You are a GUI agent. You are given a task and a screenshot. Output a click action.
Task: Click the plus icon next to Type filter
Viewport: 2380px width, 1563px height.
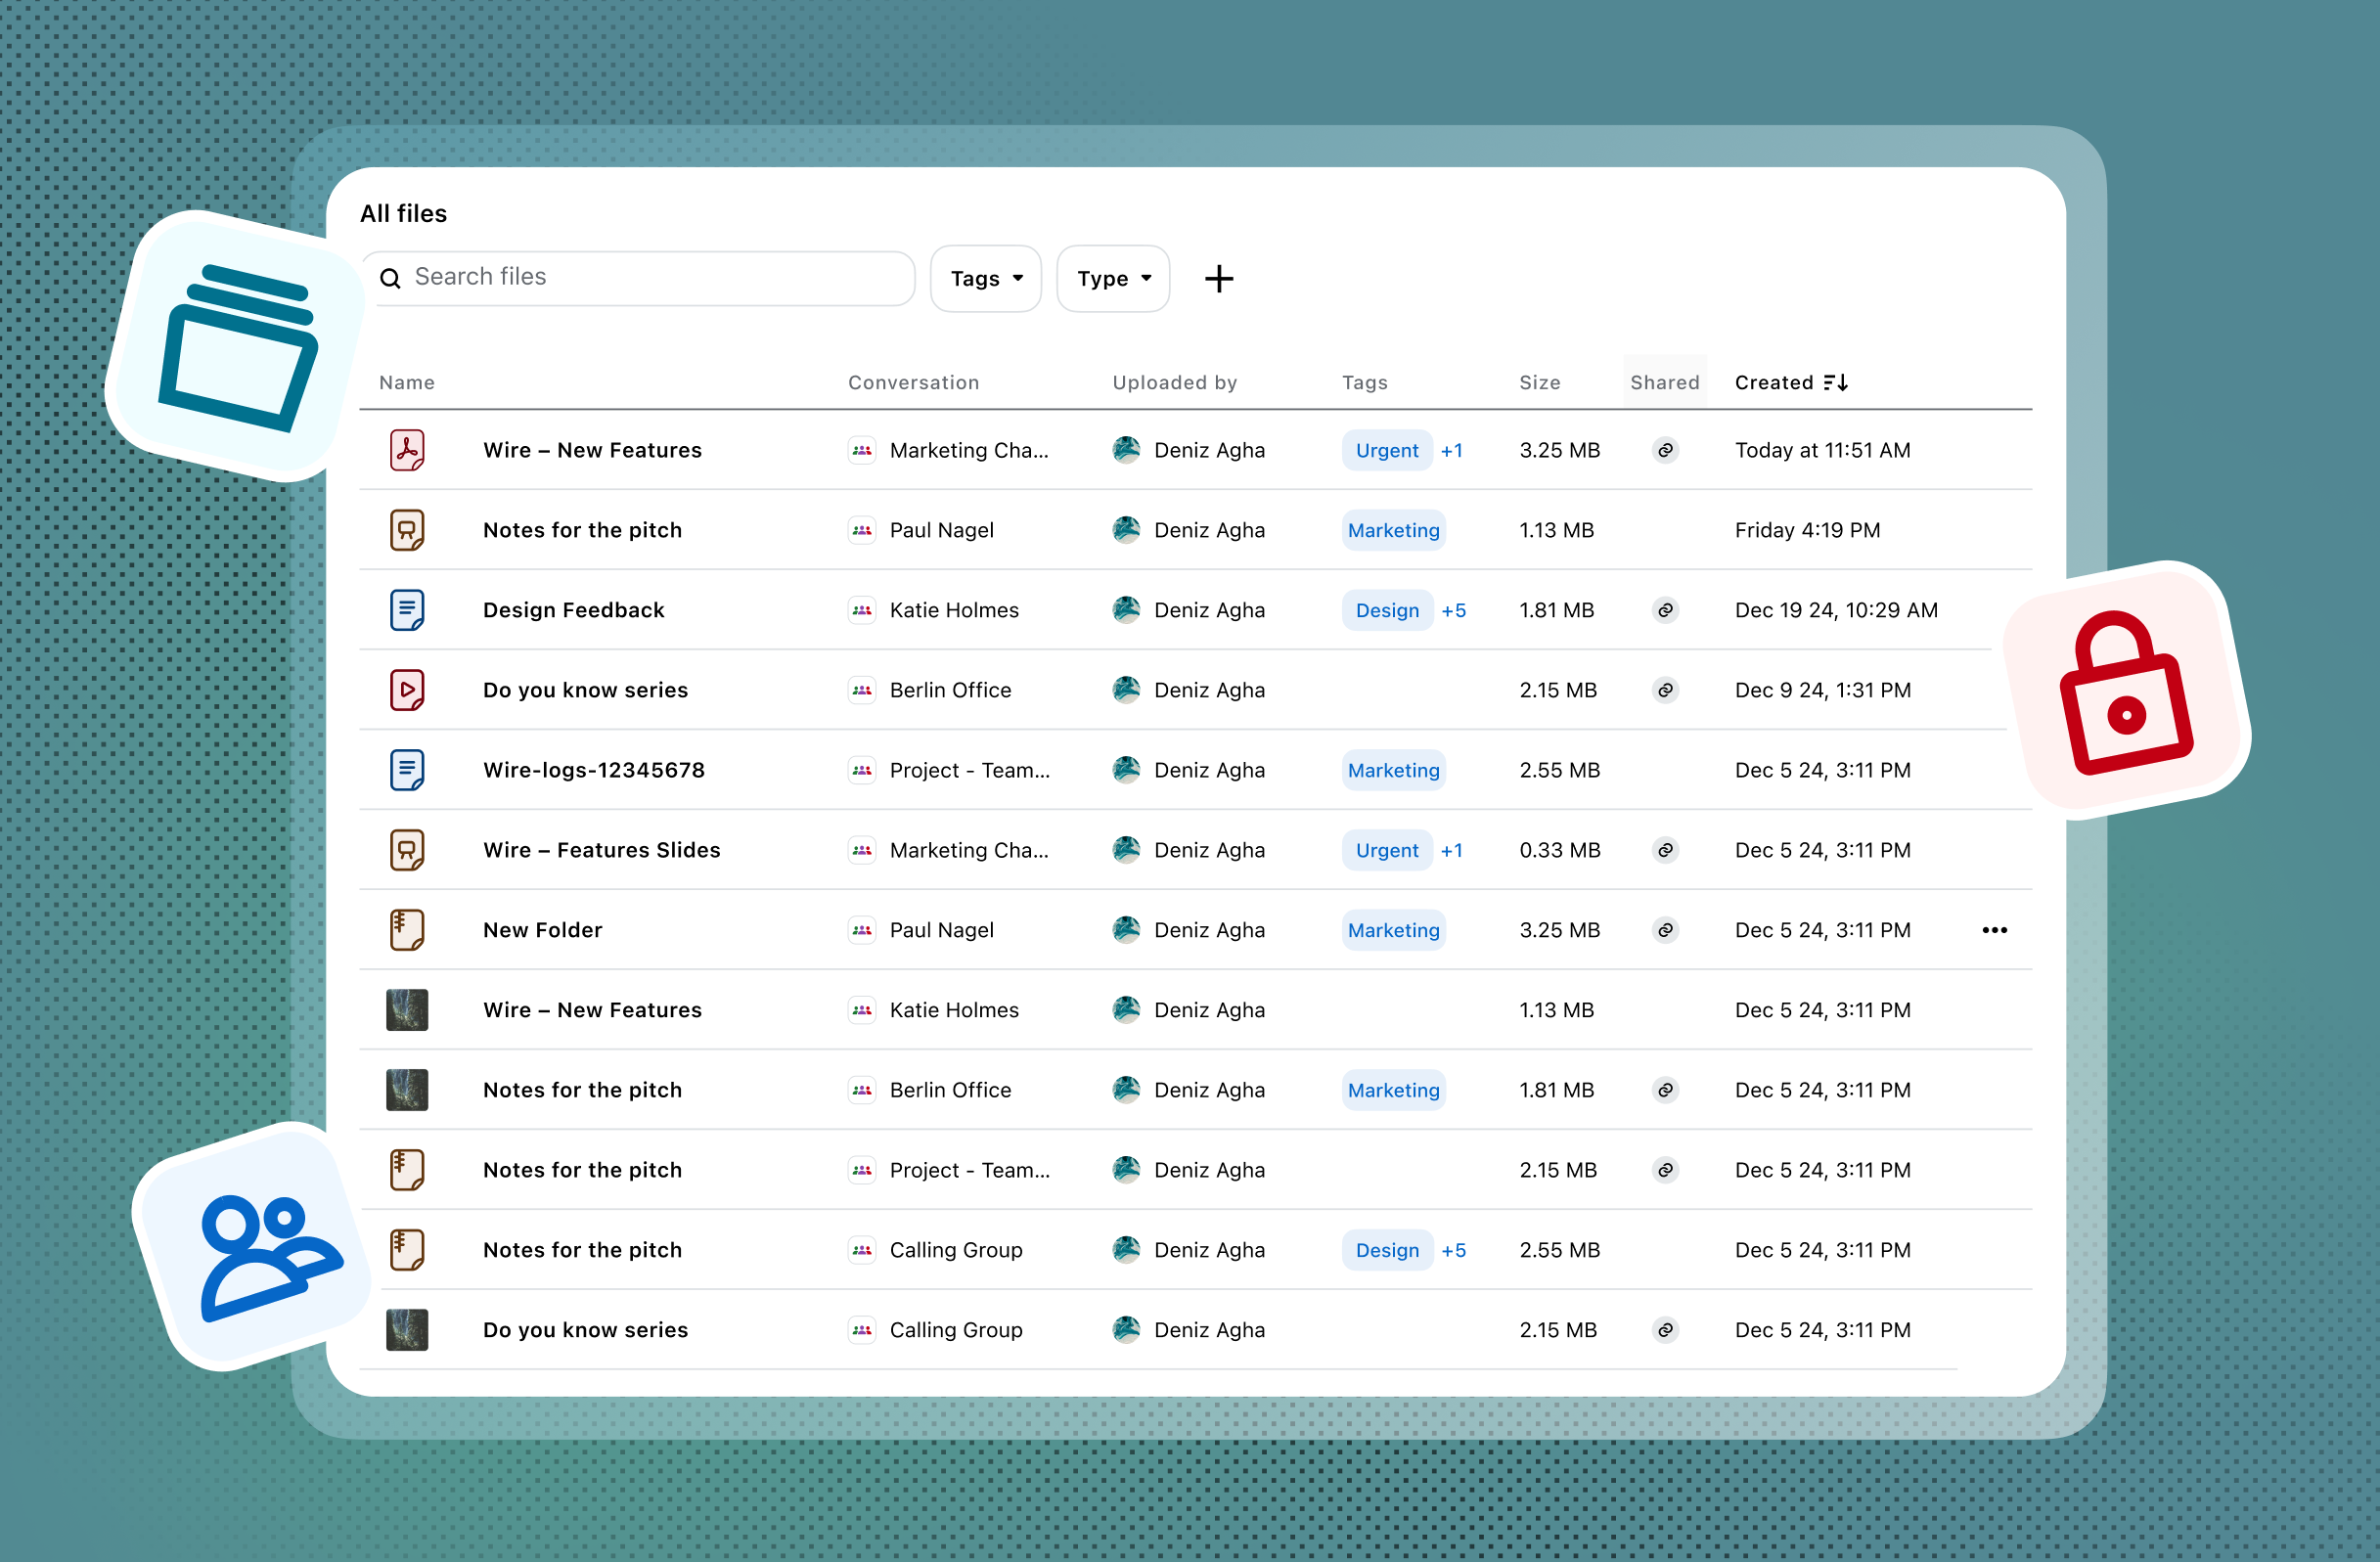1218,279
